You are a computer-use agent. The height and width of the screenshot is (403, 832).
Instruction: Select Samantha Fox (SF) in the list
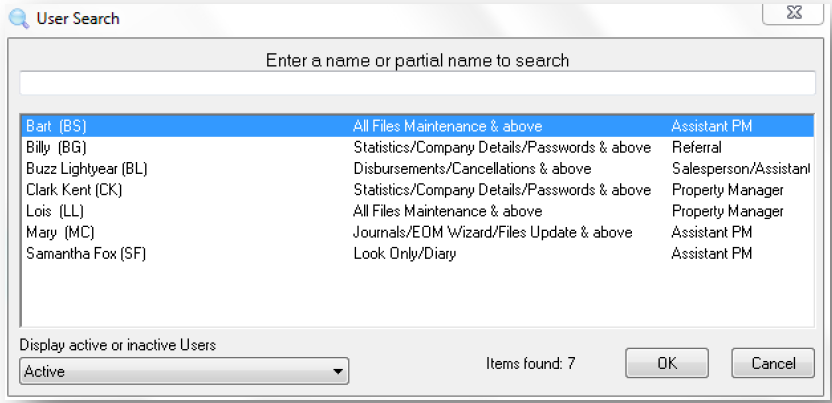[x=417, y=253]
